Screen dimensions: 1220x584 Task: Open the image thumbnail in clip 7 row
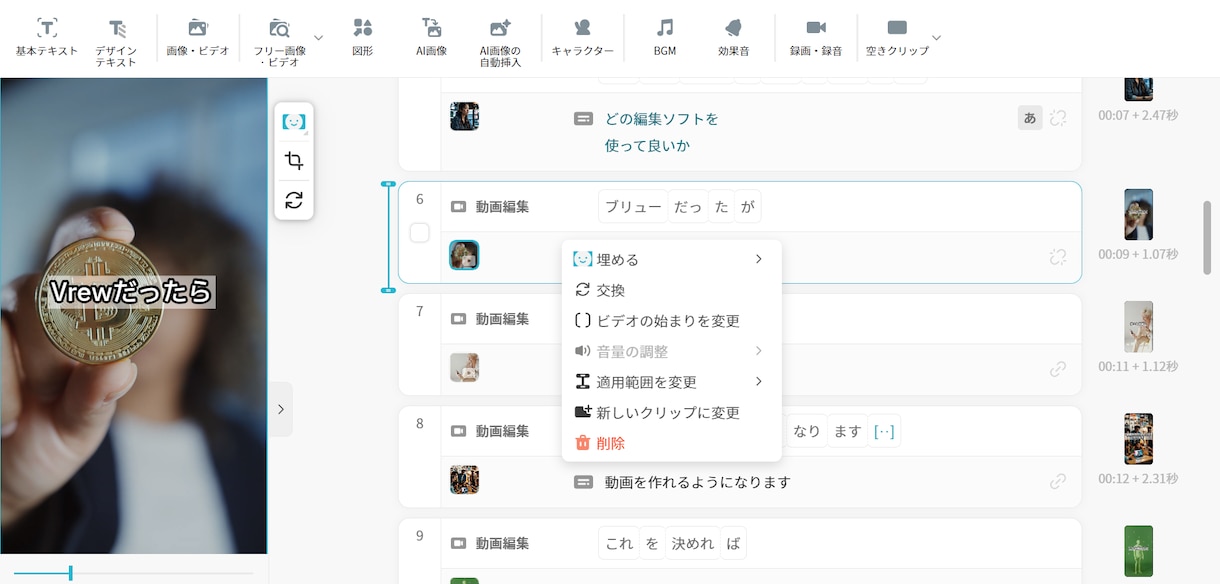464,367
